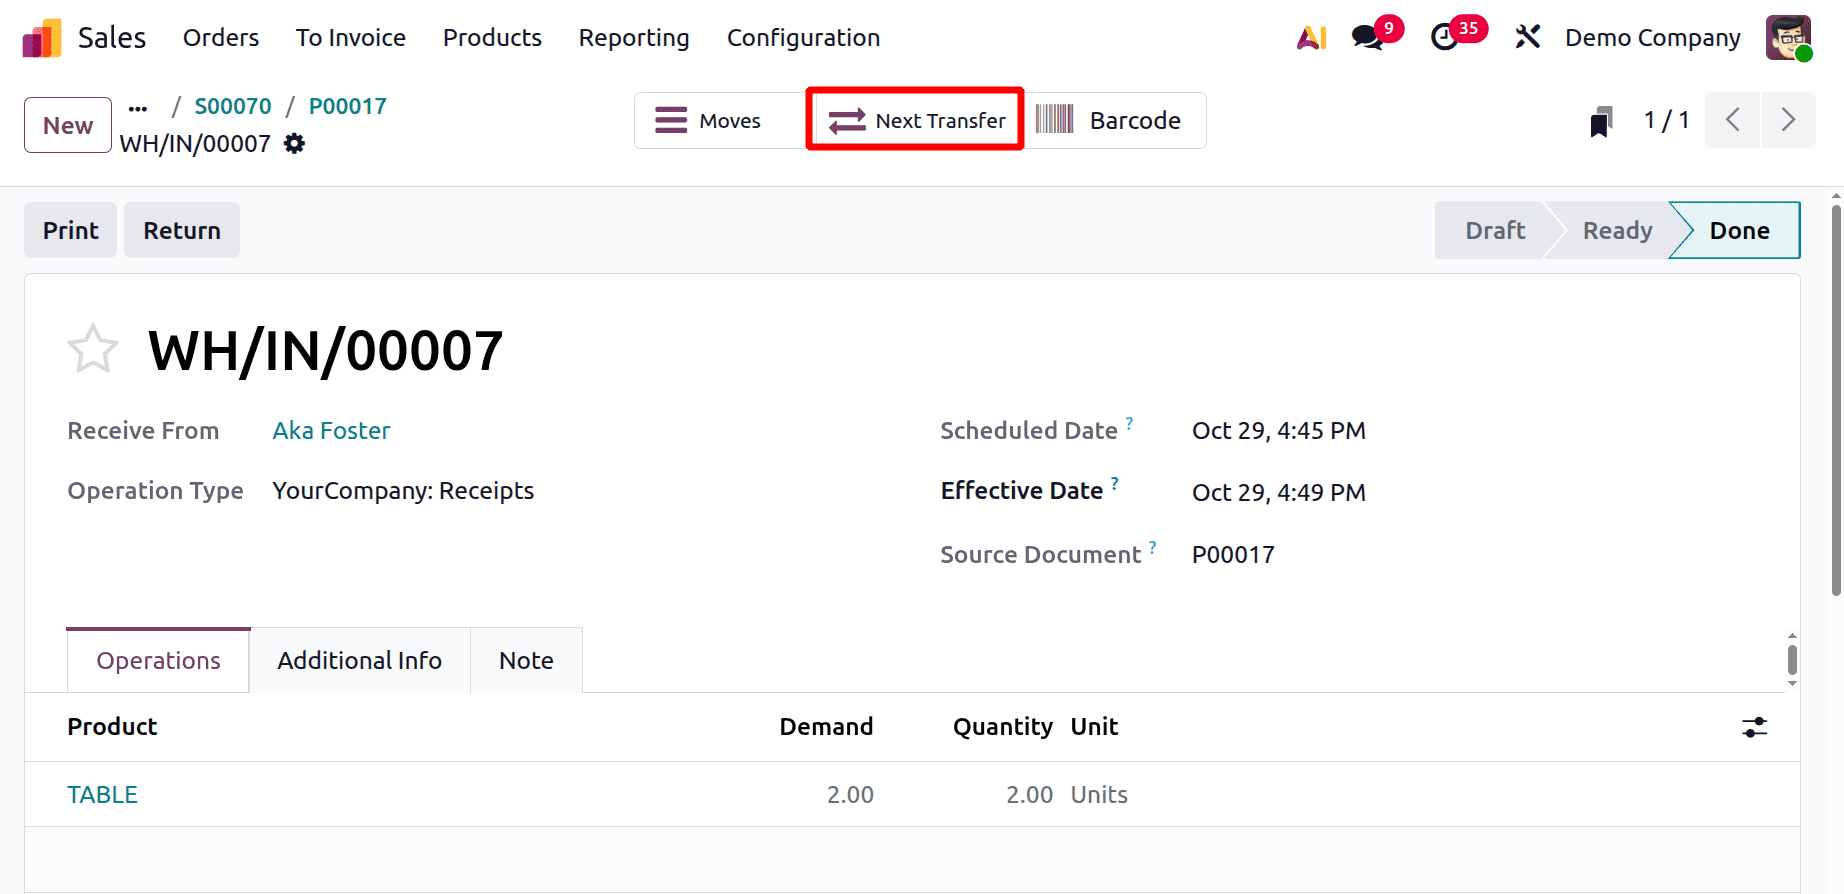Open the Configuration menu
Viewport: 1844px width, 894px height.
(803, 38)
